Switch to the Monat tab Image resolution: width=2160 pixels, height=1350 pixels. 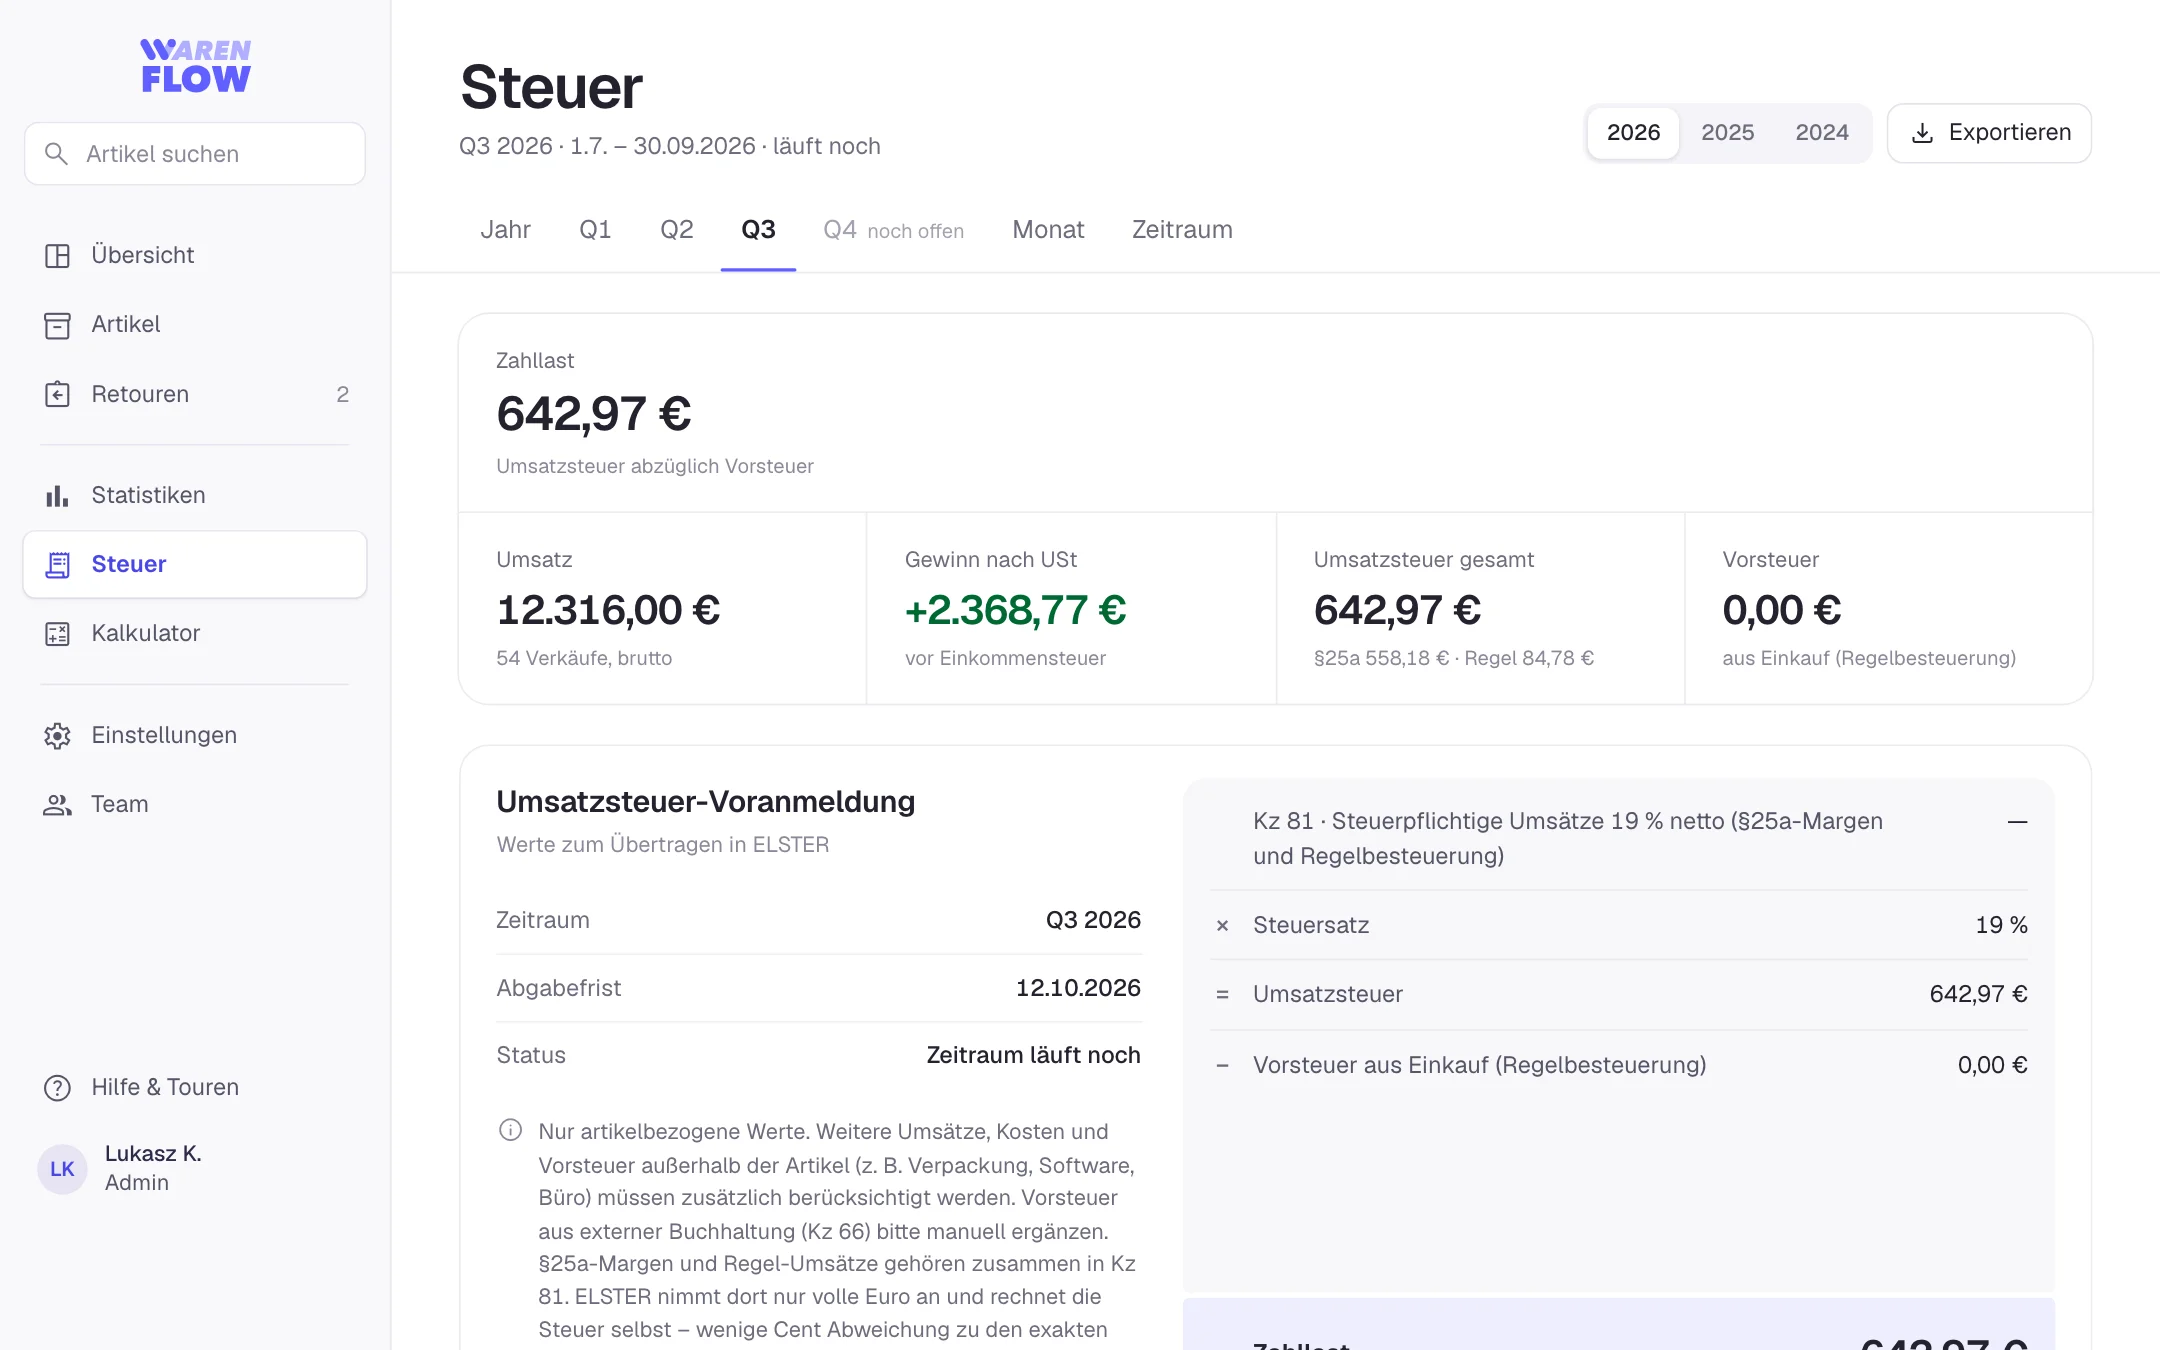click(x=1048, y=230)
